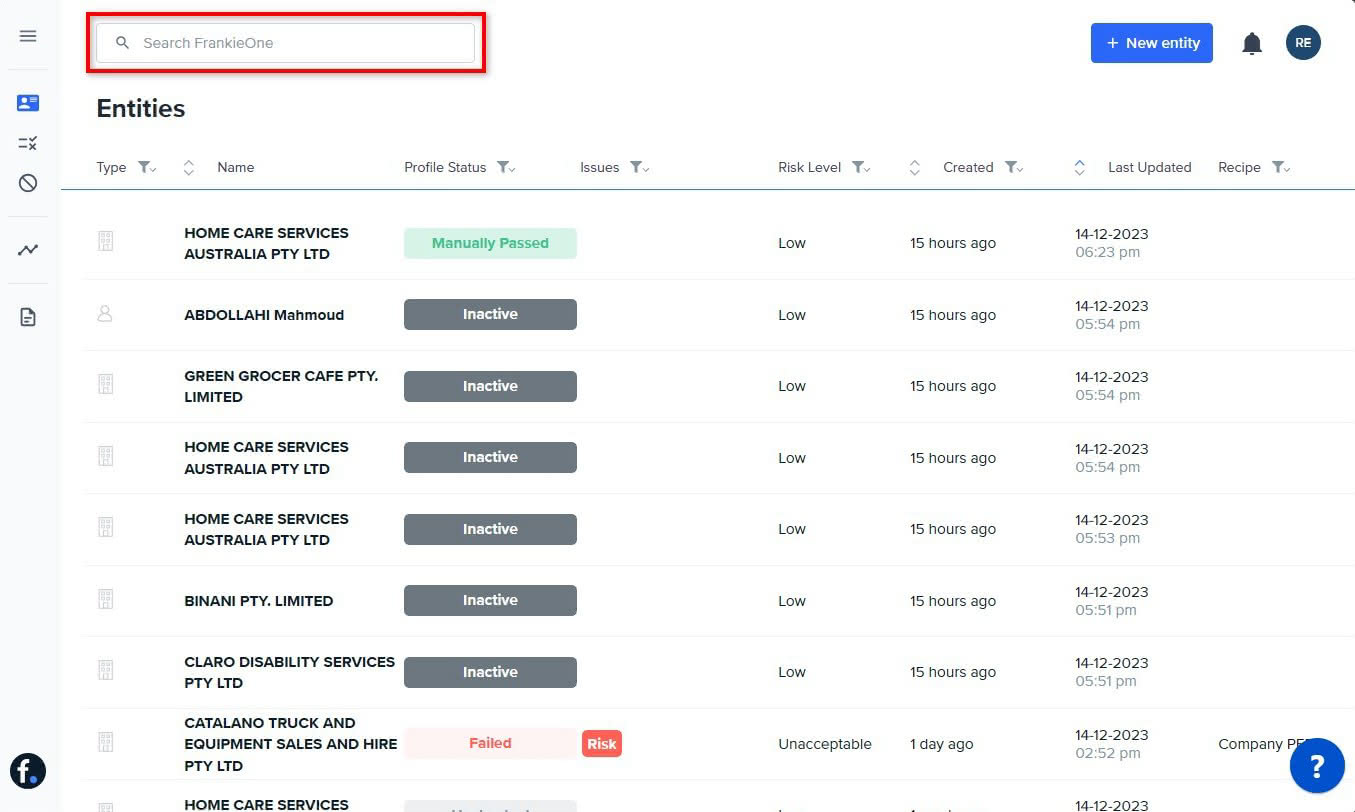This screenshot has height=812, width=1355.
Task: Open the Profile Status filter dropdown
Action: 505,168
